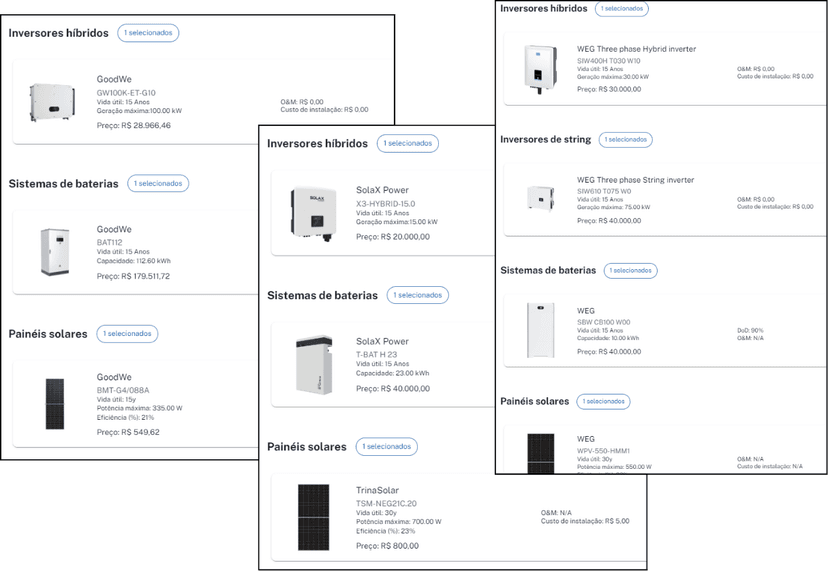828x571 pixels.
Task: Click the 'WEG Three phase String inverter' title
Action: 635,180
